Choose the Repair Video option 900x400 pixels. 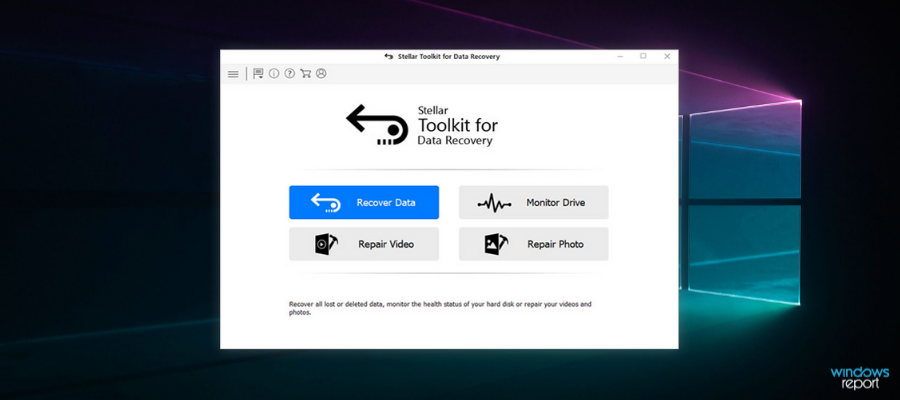364,244
